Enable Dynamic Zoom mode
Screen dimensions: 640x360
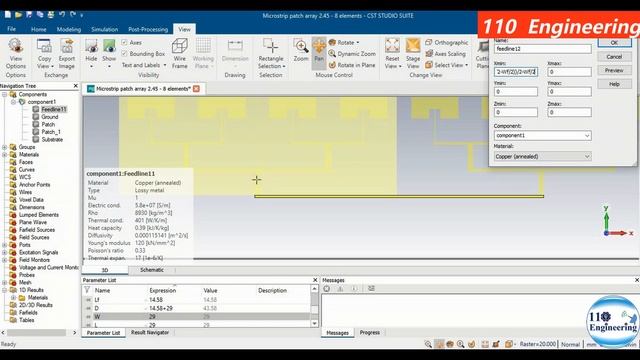click(351, 53)
